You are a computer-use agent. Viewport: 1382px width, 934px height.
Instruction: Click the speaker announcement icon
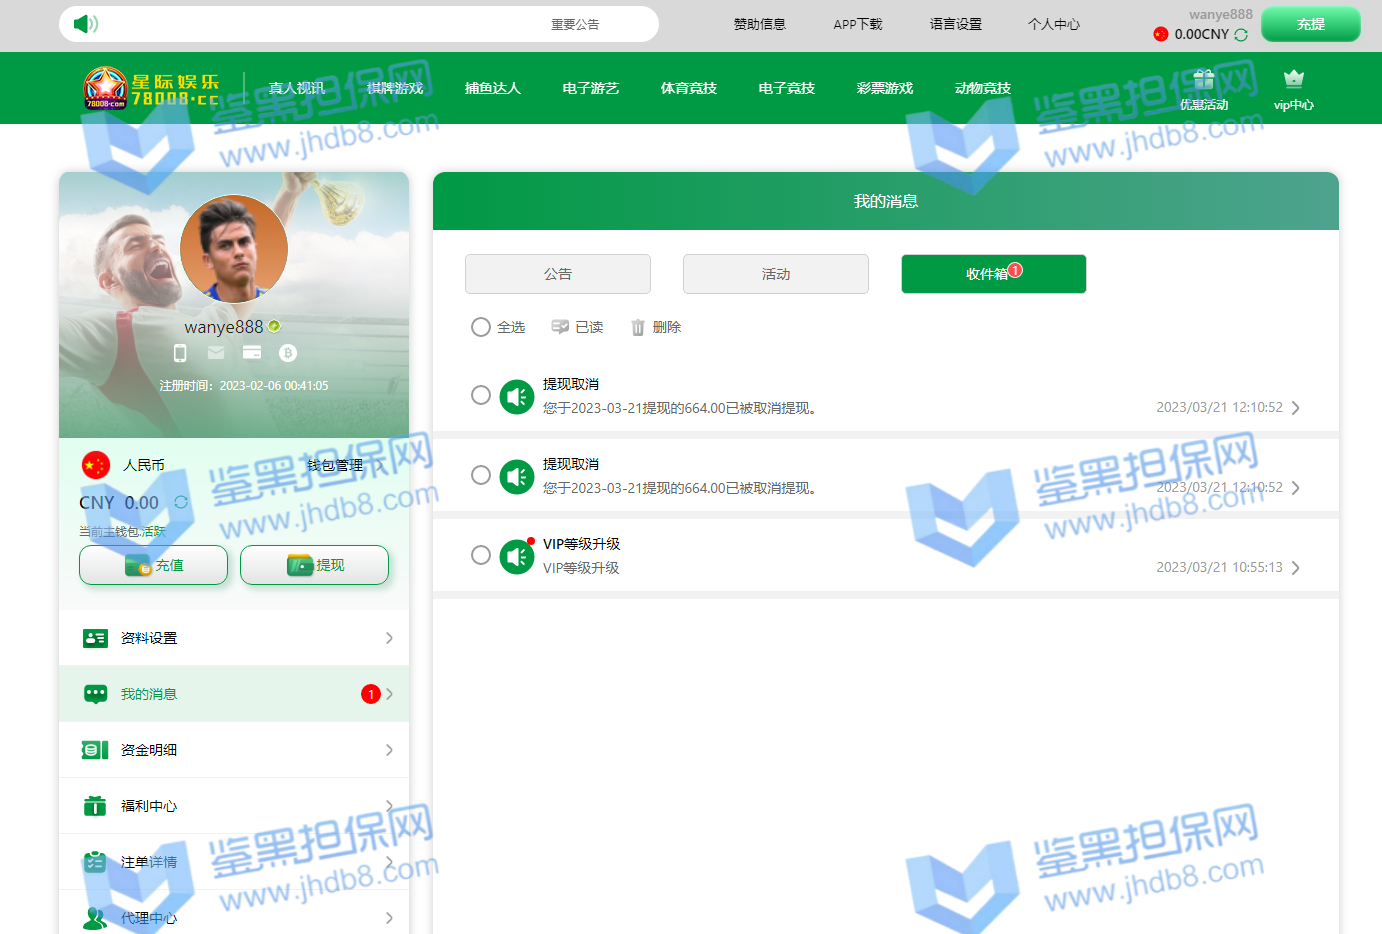[x=85, y=24]
